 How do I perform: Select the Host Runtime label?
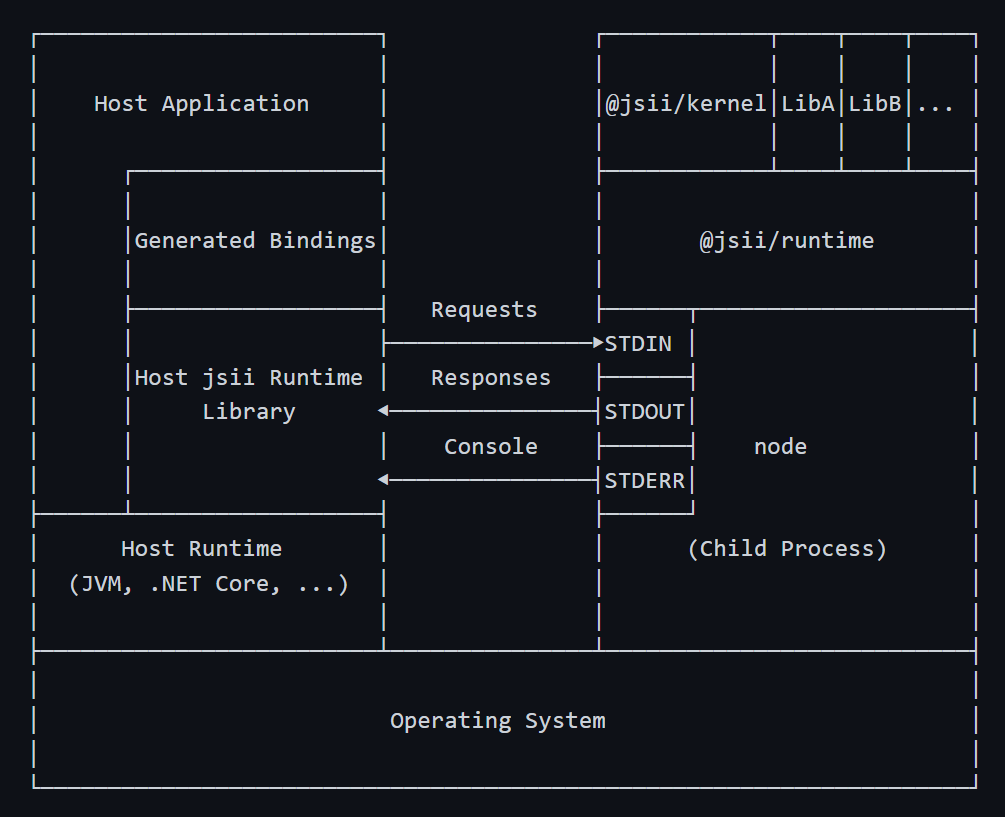pyautogui.click(x=201, y=549)
